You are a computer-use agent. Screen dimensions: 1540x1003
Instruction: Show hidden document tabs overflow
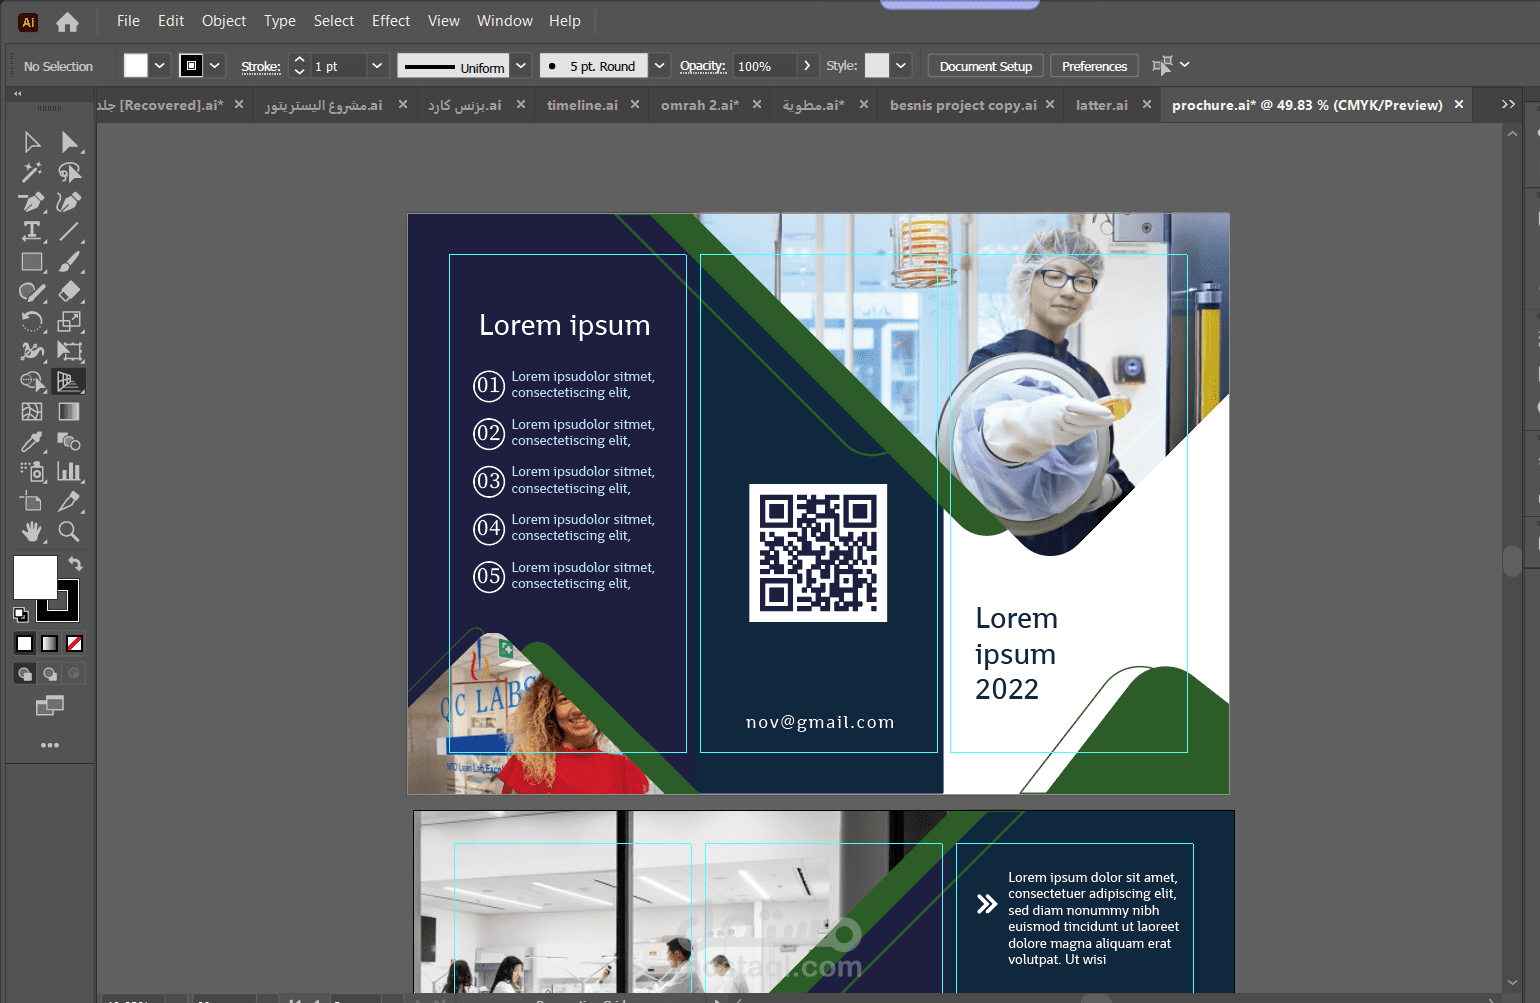(x=1508, y=104)
